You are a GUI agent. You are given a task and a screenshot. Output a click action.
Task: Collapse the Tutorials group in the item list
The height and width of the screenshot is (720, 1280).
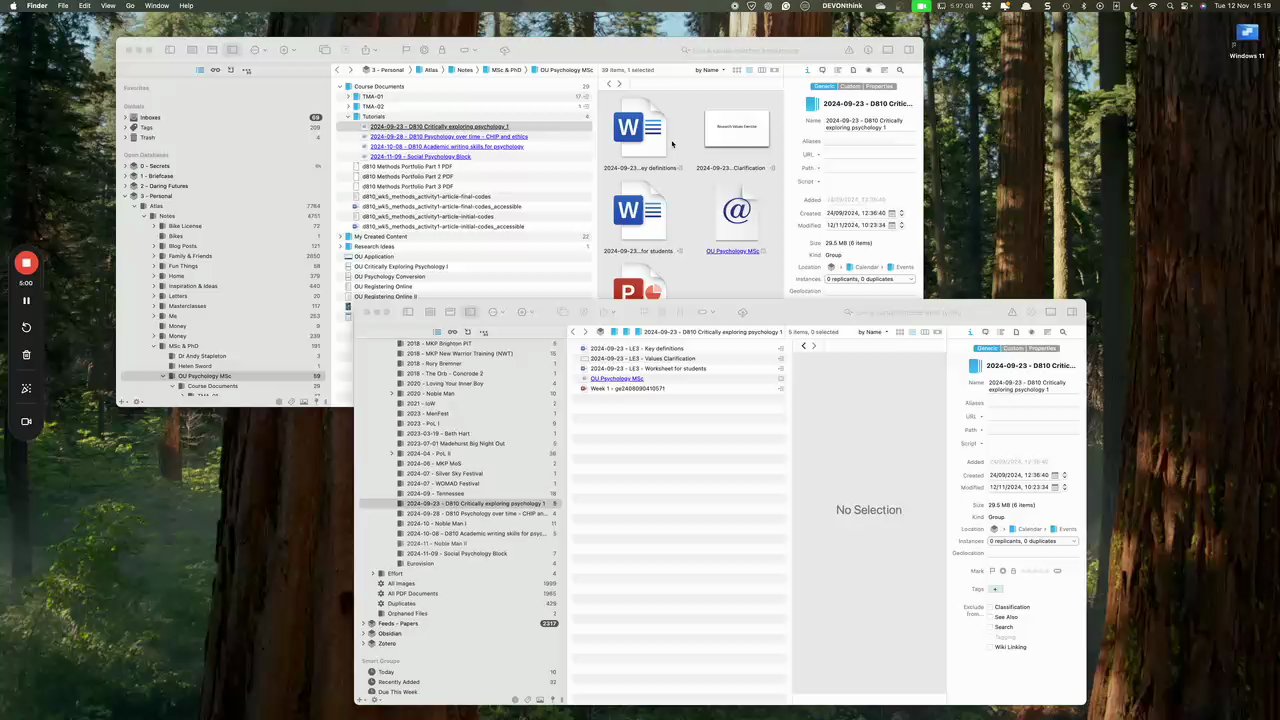(348, 117)
